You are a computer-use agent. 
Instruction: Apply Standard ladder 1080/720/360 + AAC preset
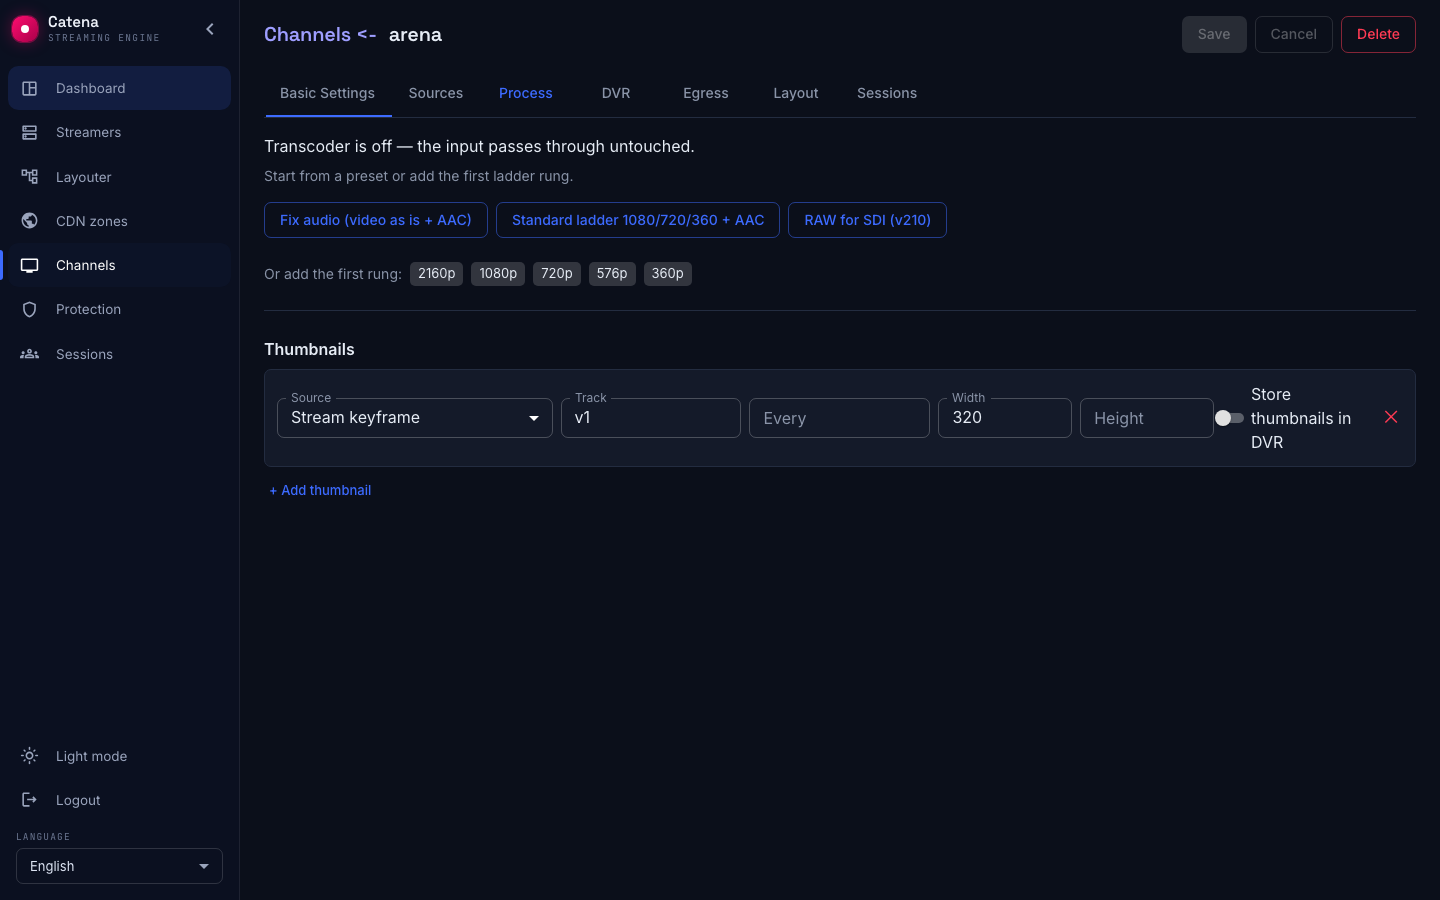[x=638, y=220]
